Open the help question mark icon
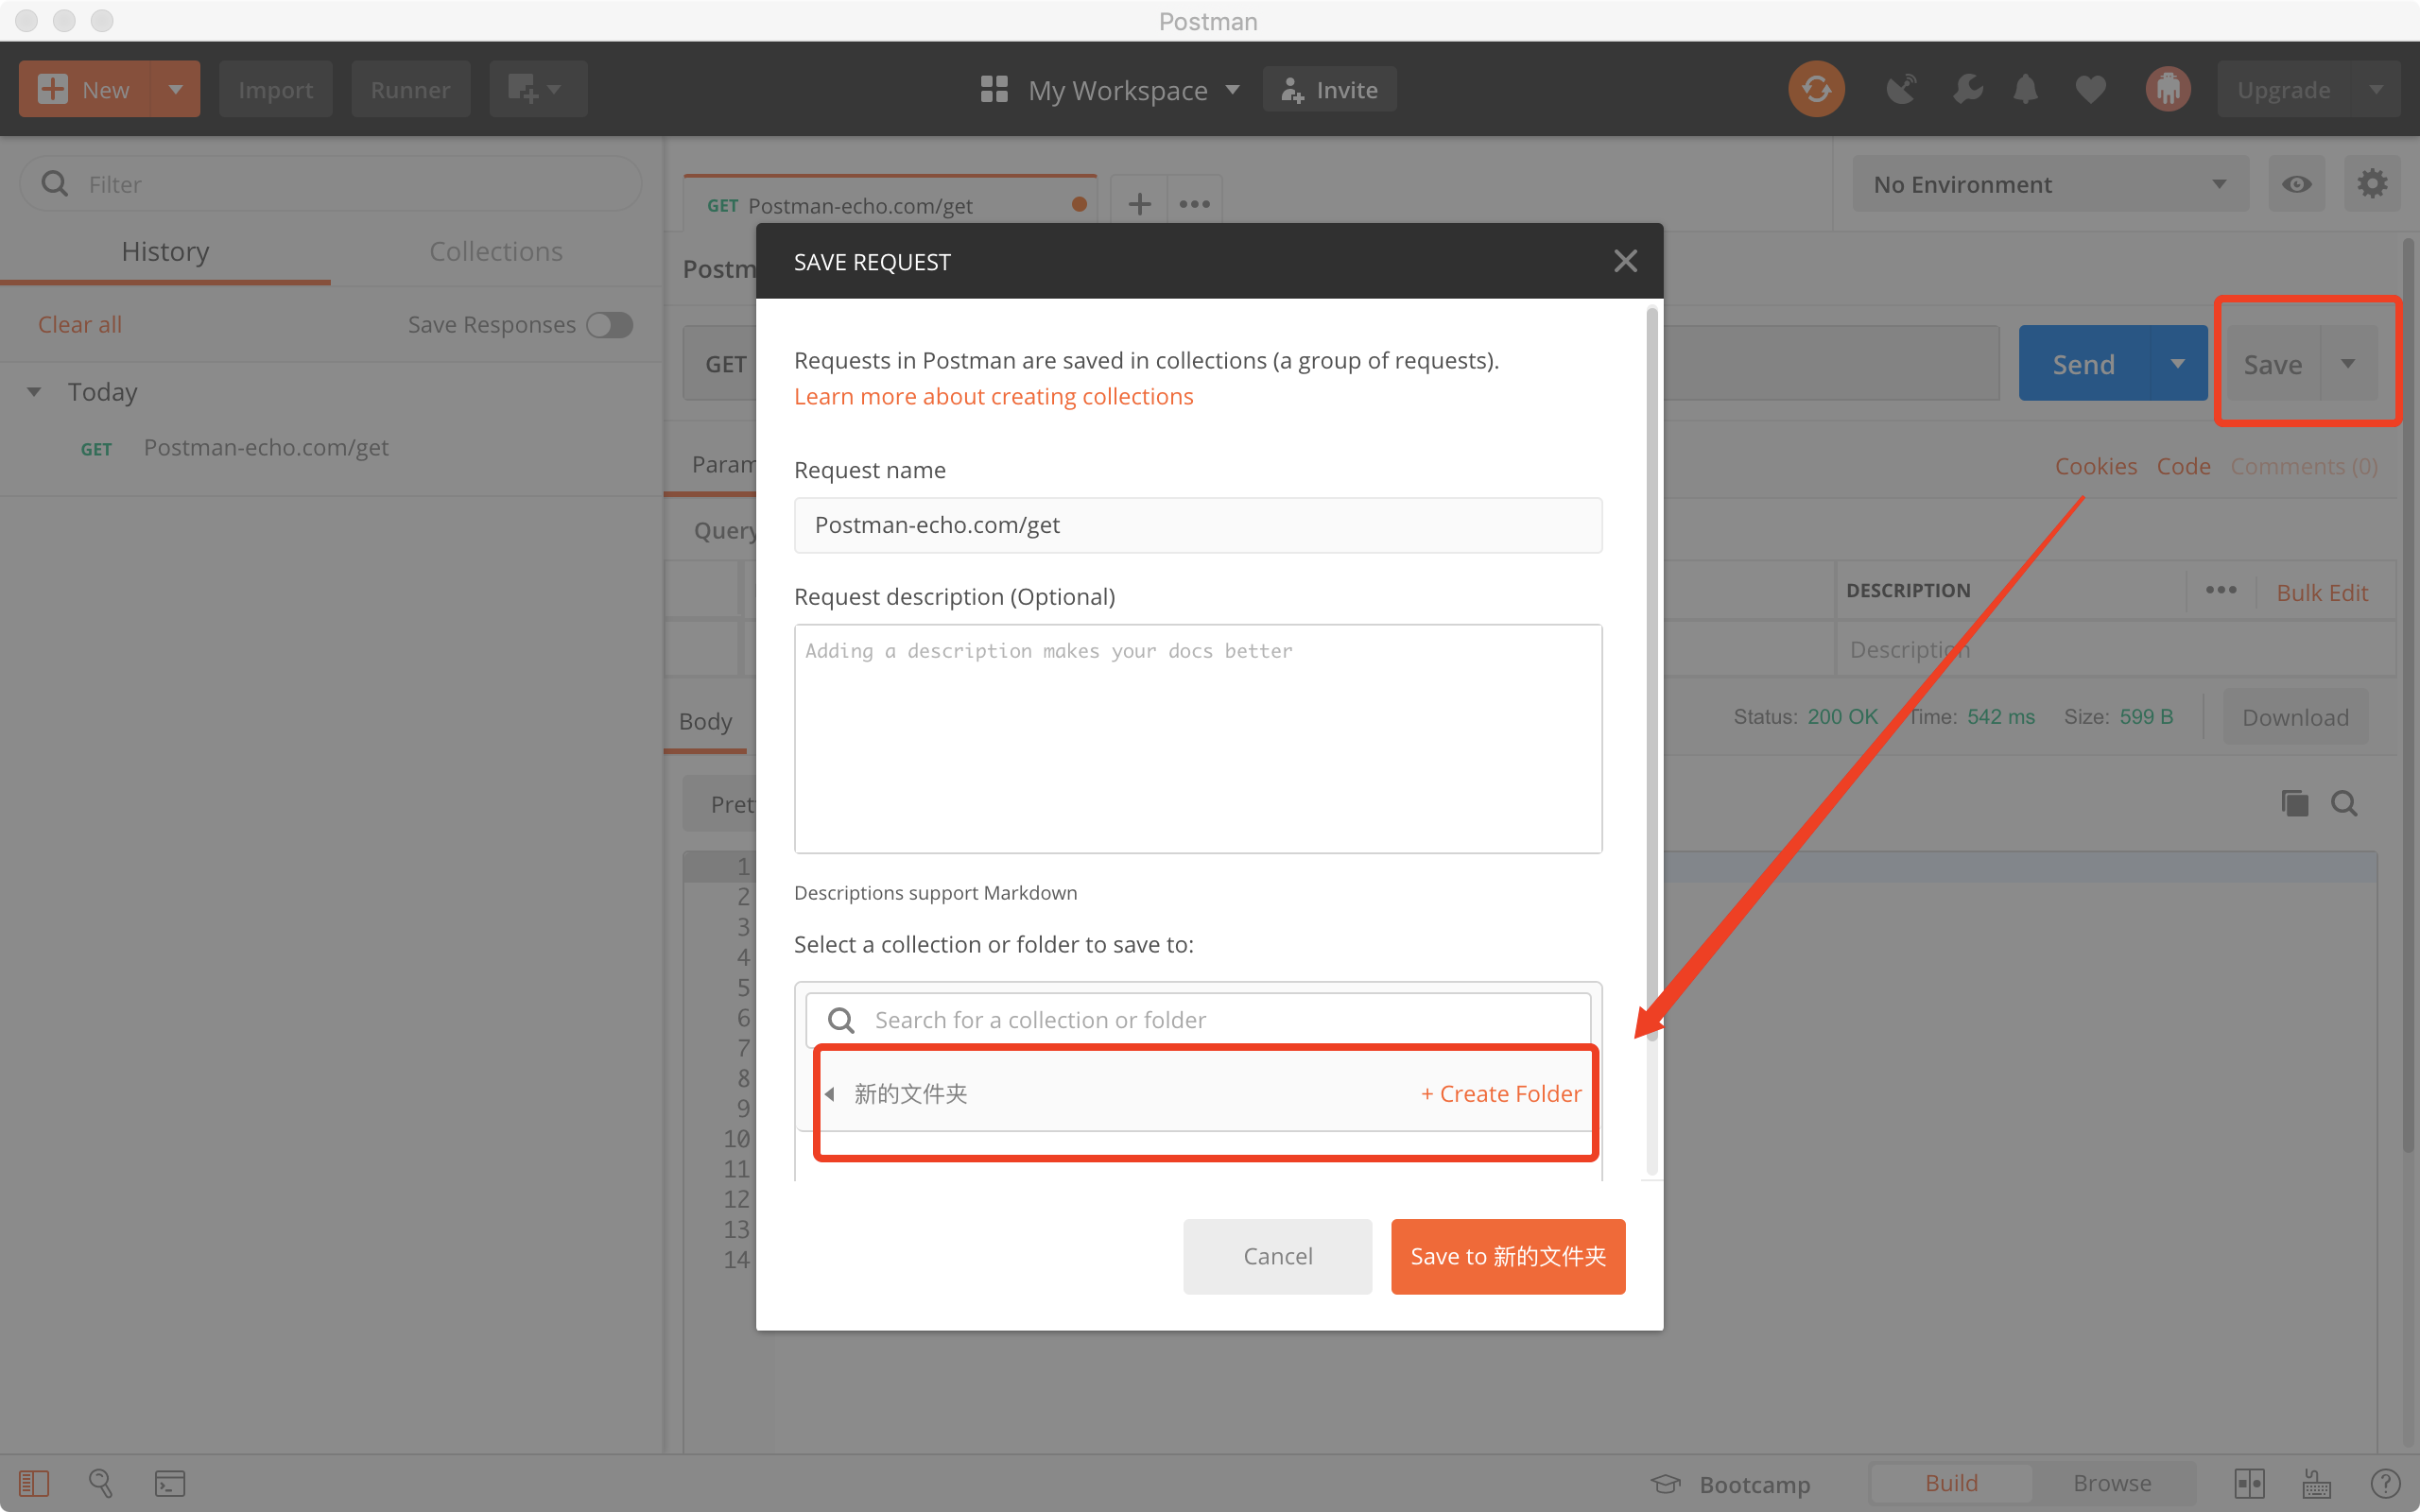2420x1512 pixels. [x=2385, y=1483]
